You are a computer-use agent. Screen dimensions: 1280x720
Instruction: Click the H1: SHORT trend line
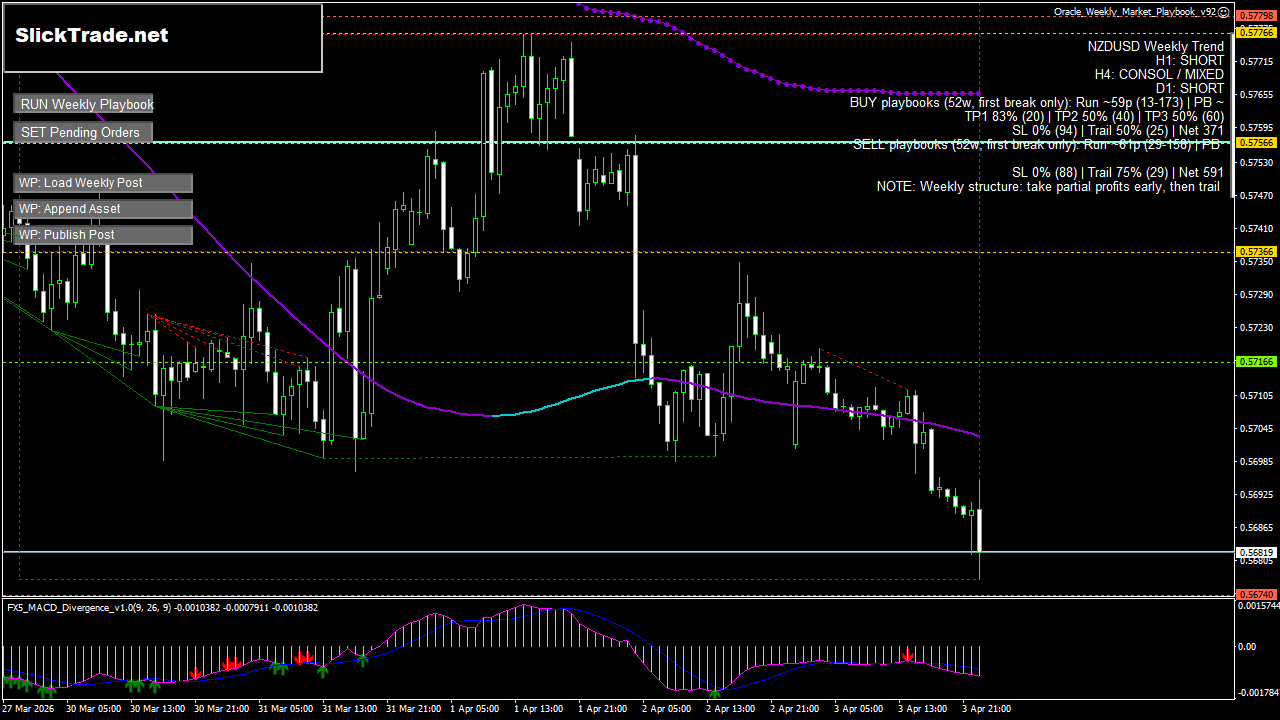pyautogui.click(x=1189, y=61)
